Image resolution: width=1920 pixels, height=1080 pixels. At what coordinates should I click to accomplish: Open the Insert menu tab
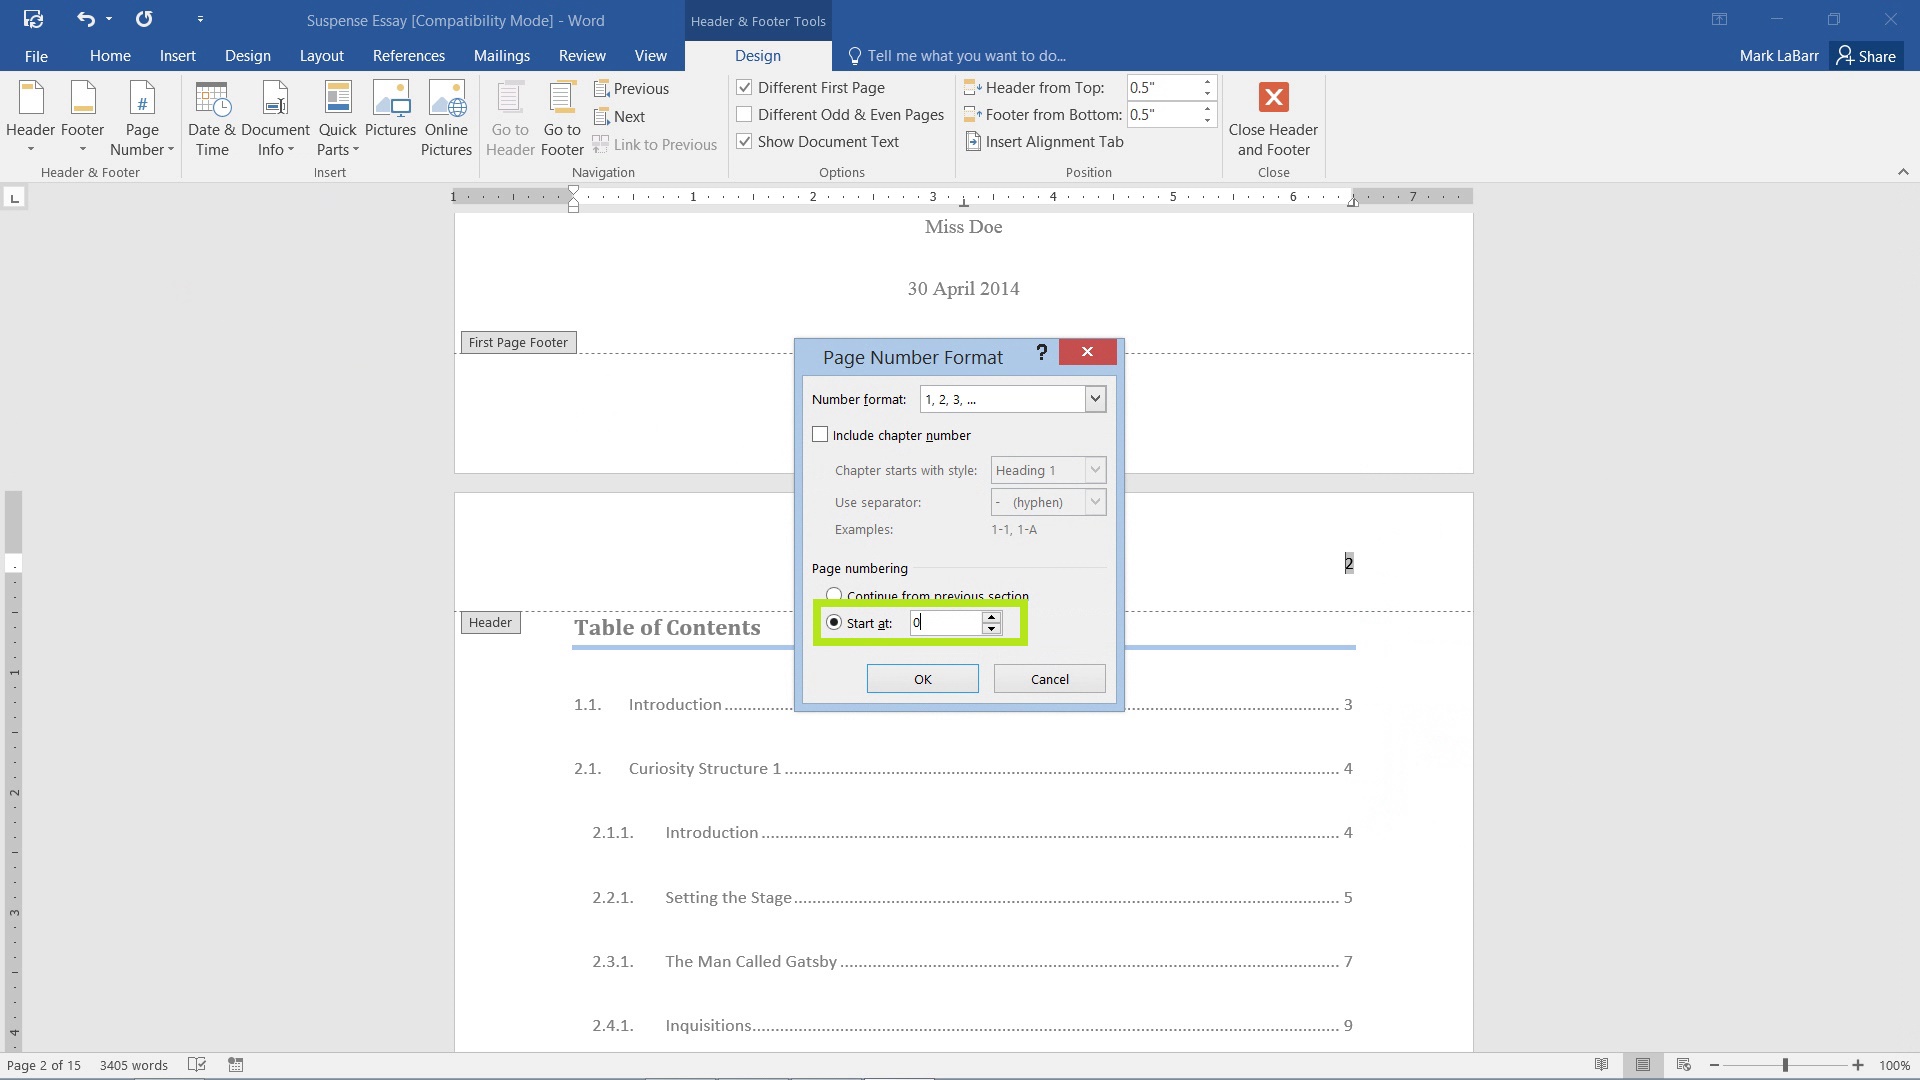(178, 55)
